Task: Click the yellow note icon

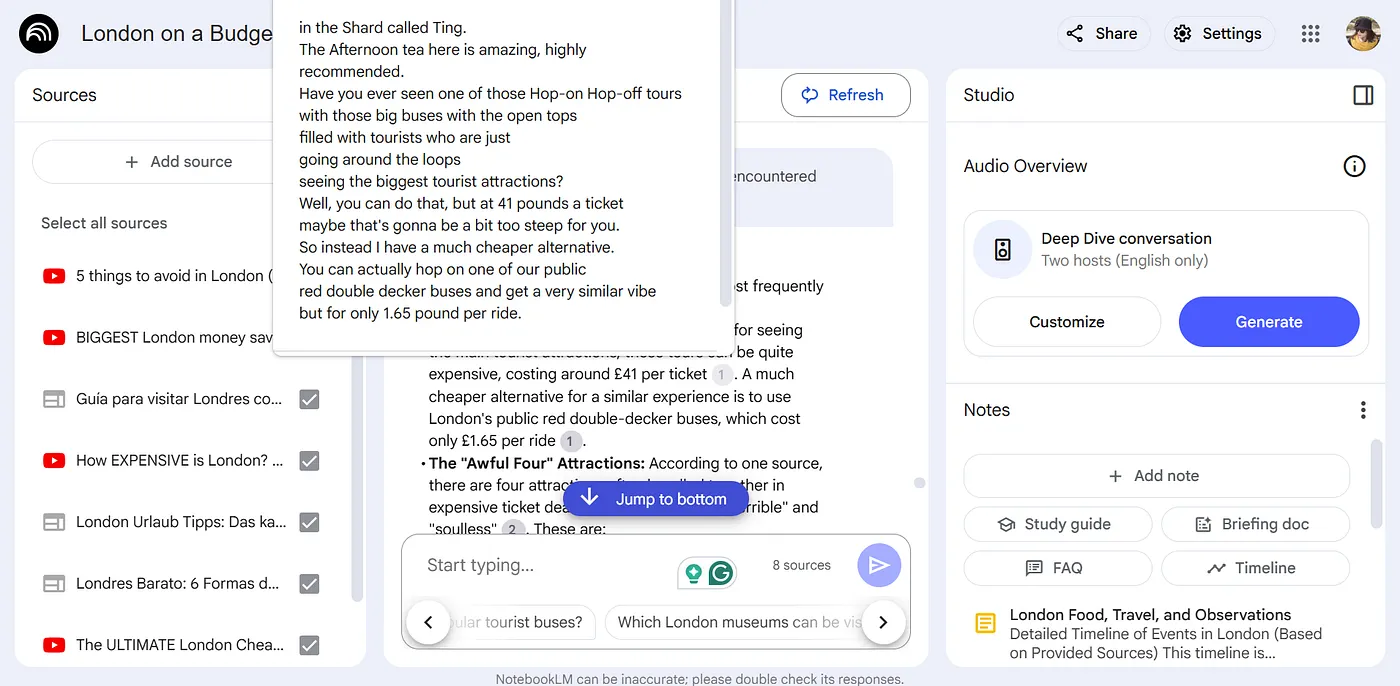Action: (985, 624)
